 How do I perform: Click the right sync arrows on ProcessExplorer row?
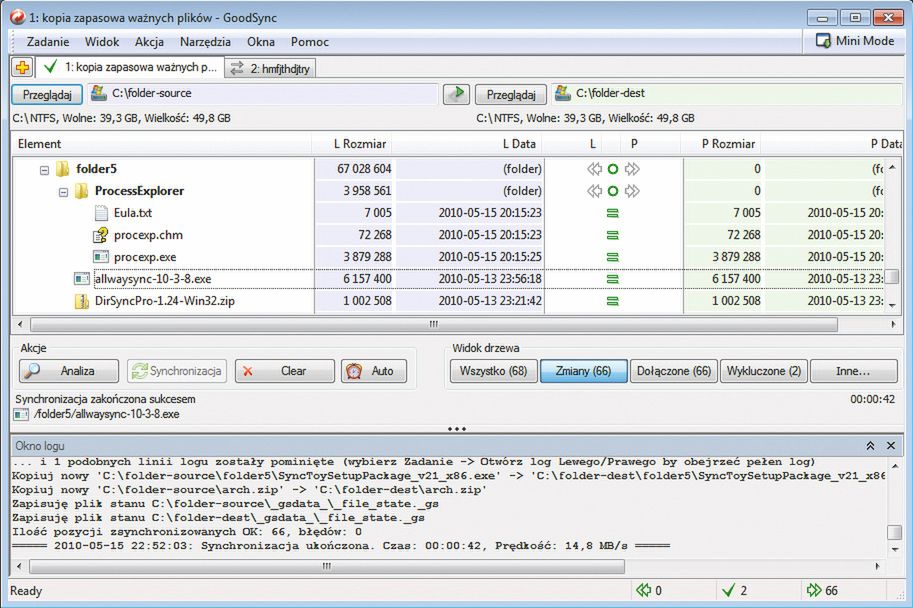point(632,191)
